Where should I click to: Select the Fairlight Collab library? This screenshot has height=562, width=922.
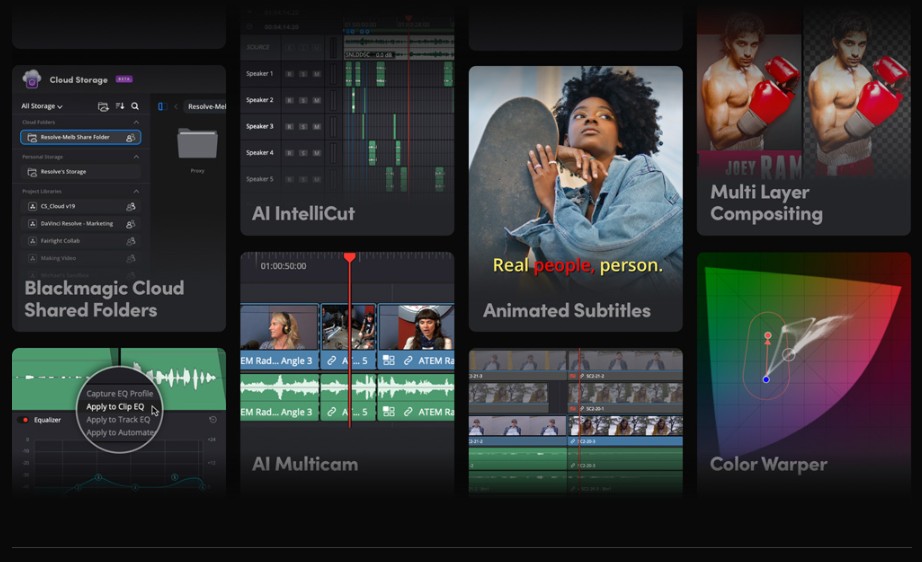point(81,241)
